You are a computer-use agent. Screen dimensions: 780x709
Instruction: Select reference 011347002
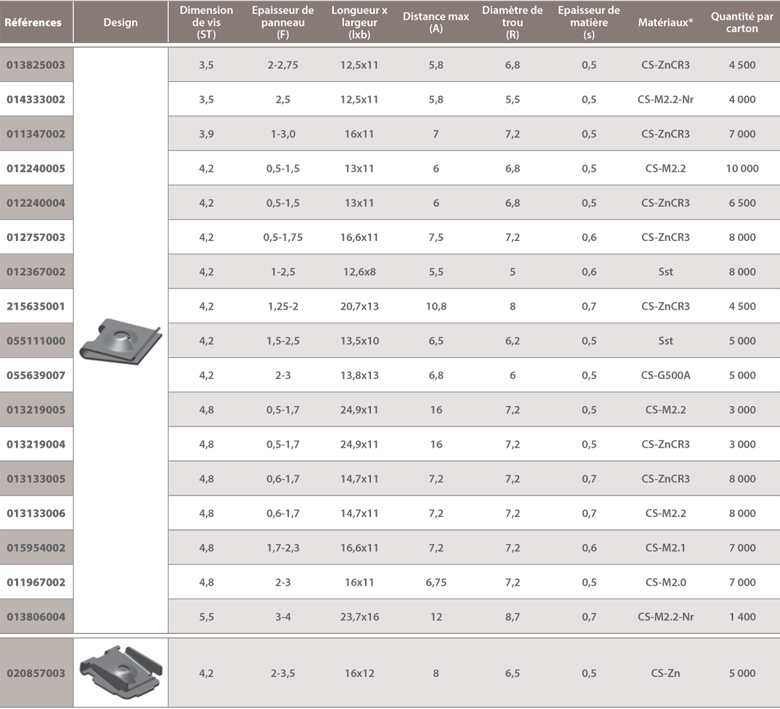coord(36,134)
